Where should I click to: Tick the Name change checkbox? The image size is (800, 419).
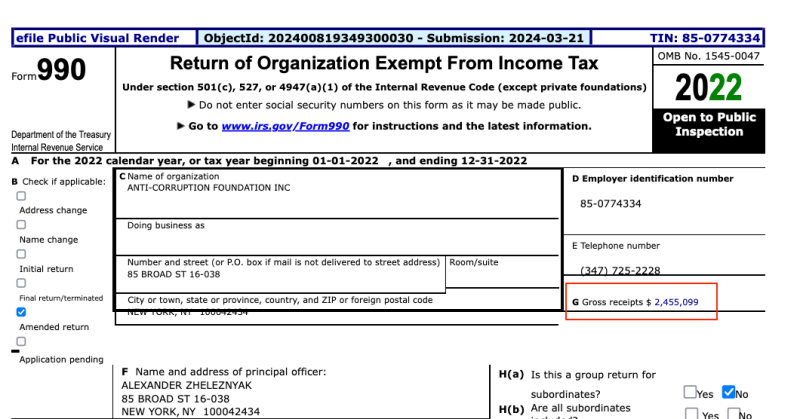click(21, 226)
